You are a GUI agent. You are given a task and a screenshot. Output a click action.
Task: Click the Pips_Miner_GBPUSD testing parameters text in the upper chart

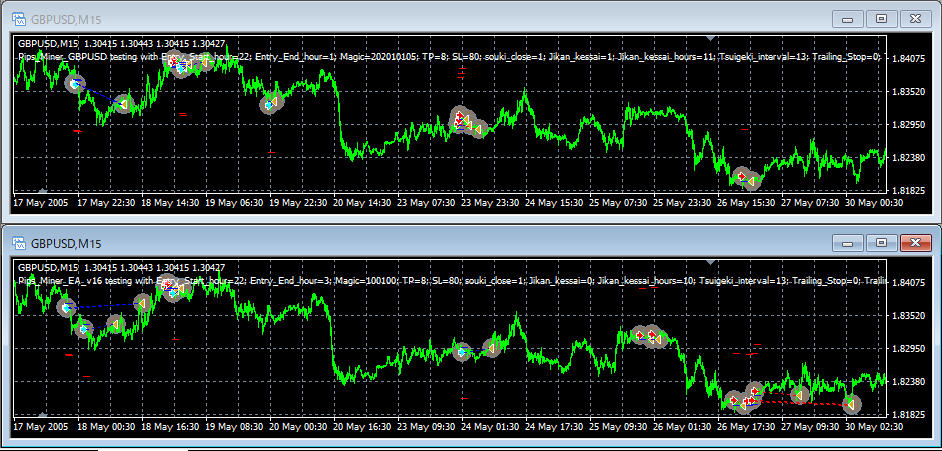(x=449, y=57)
